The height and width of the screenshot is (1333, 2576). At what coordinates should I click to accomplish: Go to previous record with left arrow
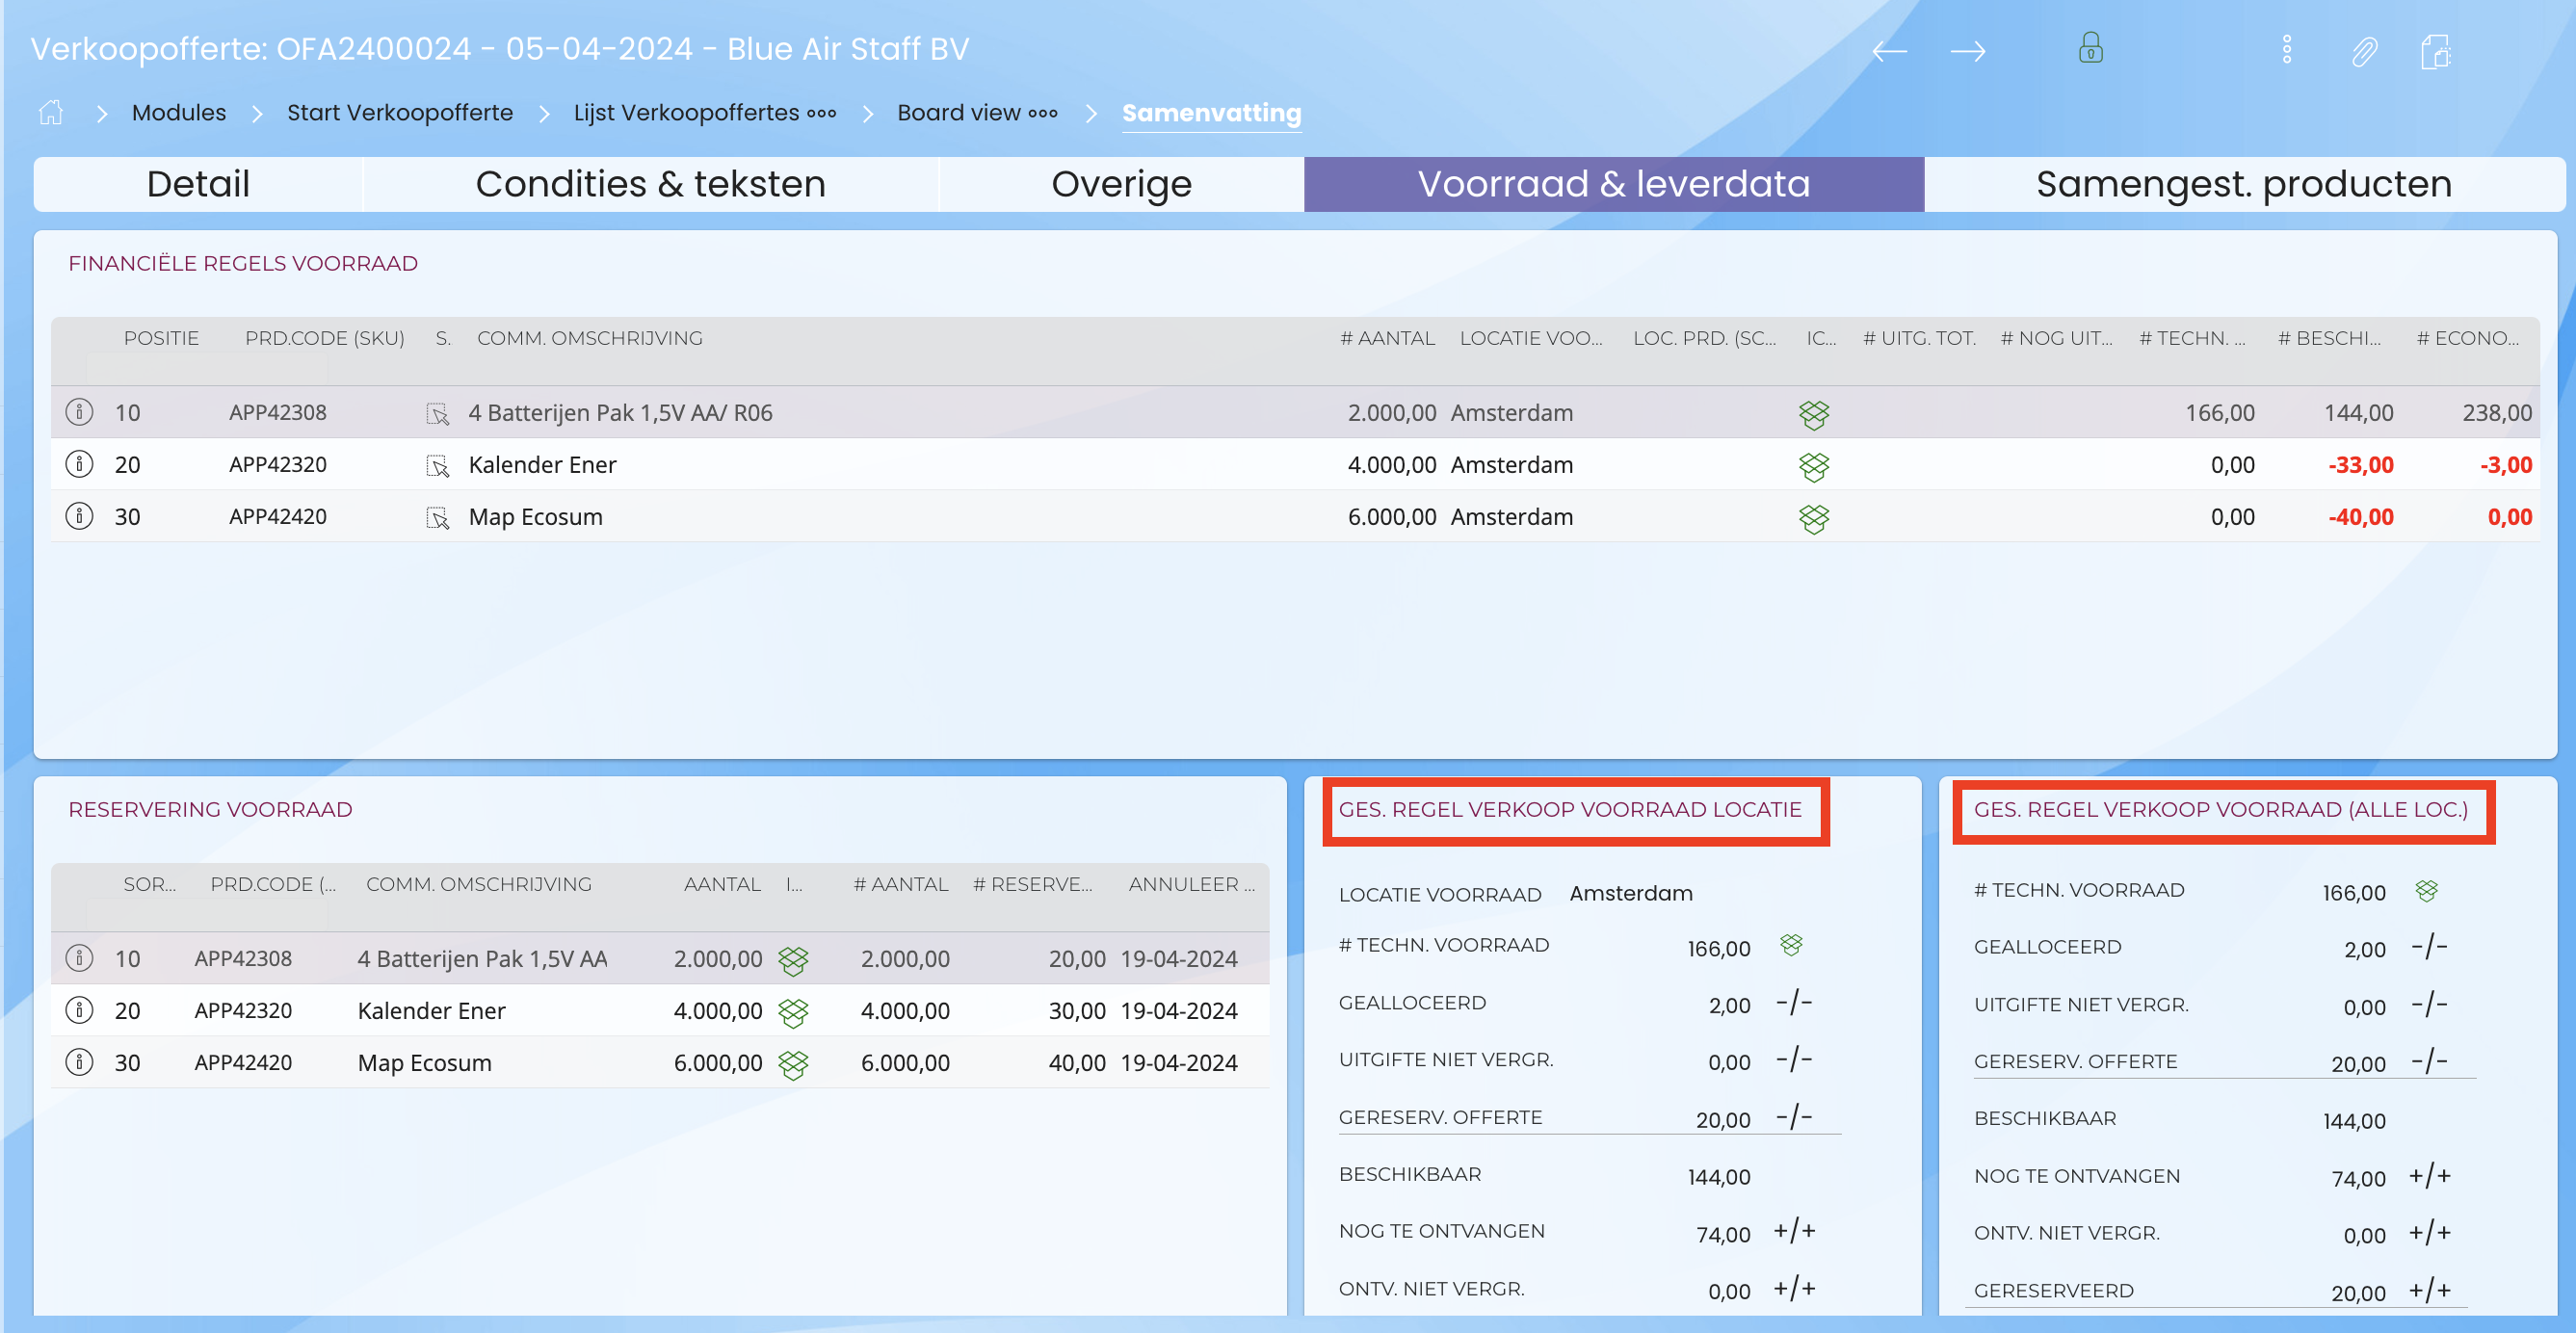click(x=1889, y=50)
